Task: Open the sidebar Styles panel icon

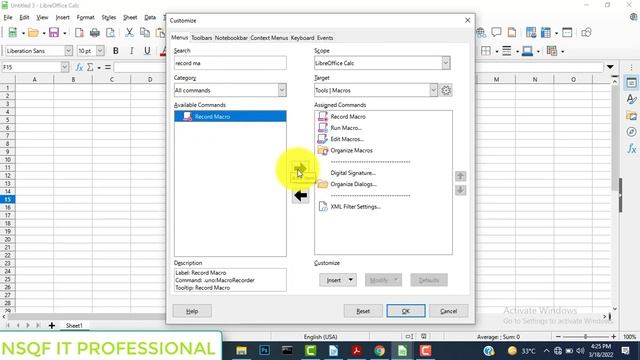Action: tap(631, 99)
